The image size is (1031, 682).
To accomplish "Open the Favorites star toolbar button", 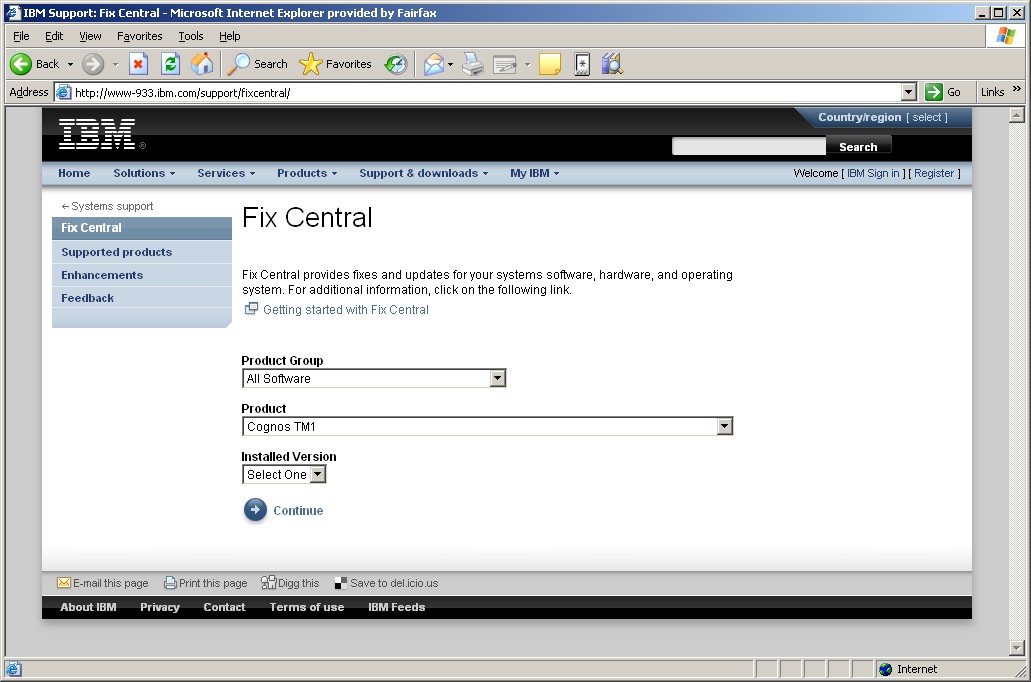I will click(x=336, y=64).
